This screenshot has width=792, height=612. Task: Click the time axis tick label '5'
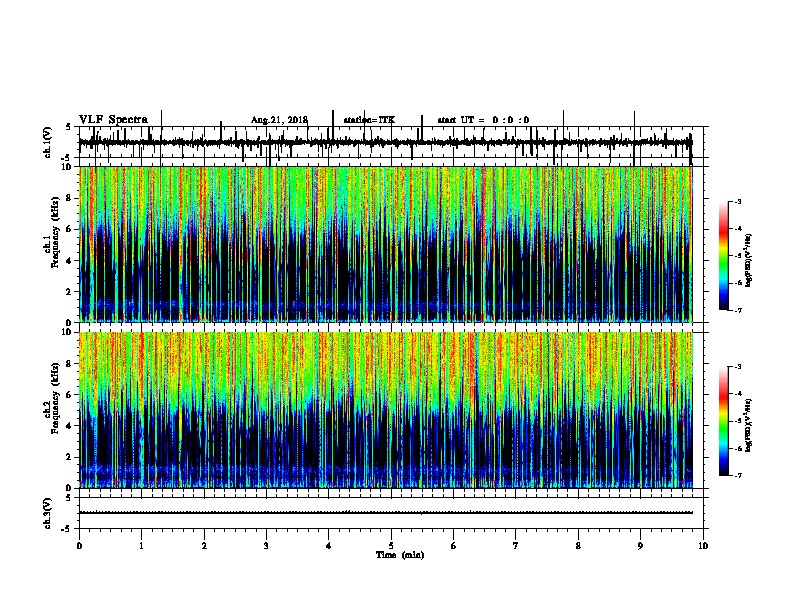pyautogui.click(x=391, y=546)
